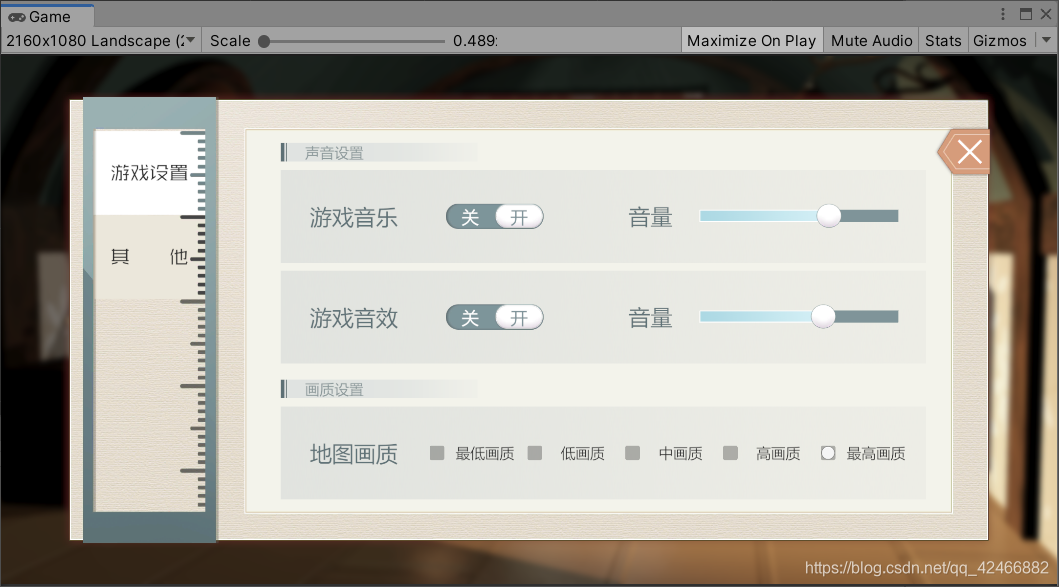Viewport: 1059px width, 587px height.
Task: Click the gamepad icon on the Game tab
Action: [17, 17]
